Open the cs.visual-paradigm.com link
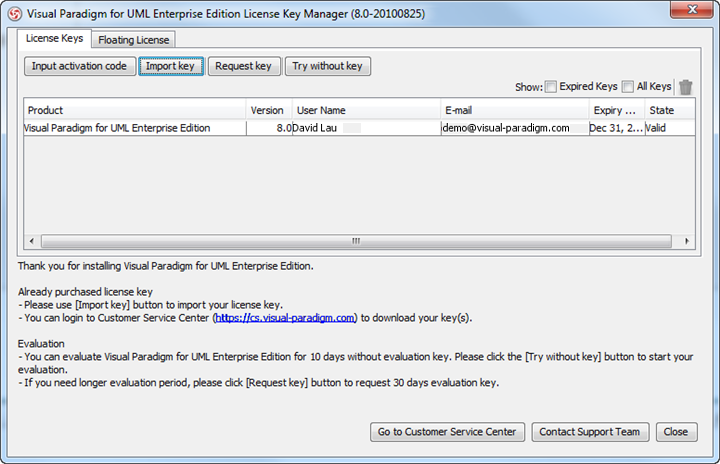Viewport: 720px width, 464px height. [x=285, y=318]
